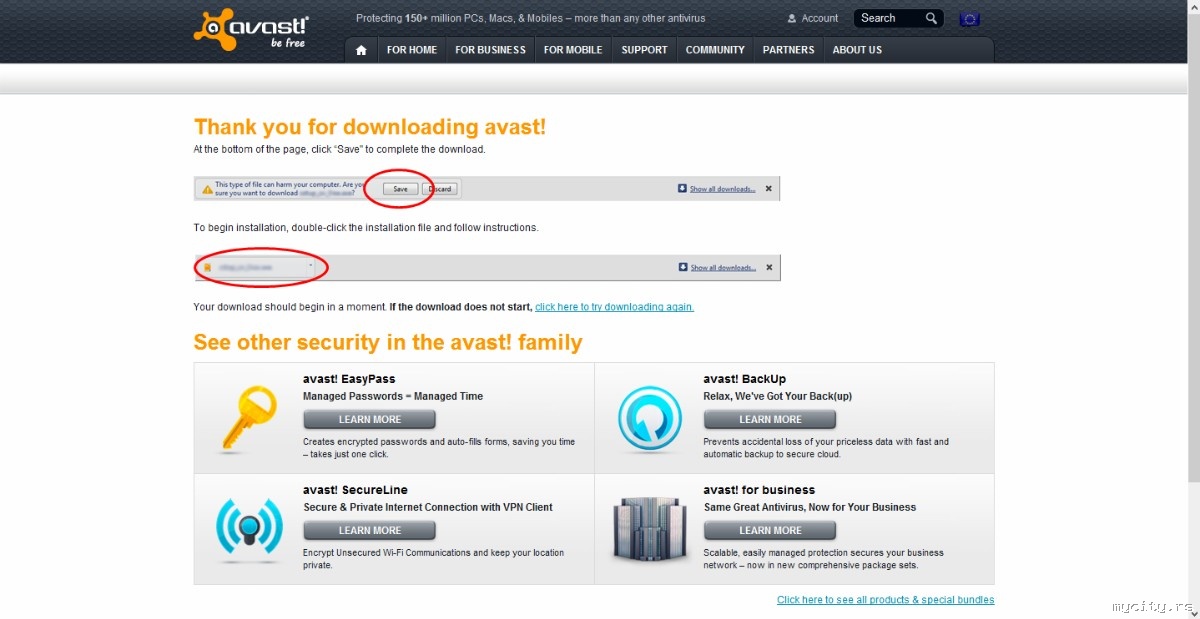
Task: Click the Account link
Action: (820, 18)
